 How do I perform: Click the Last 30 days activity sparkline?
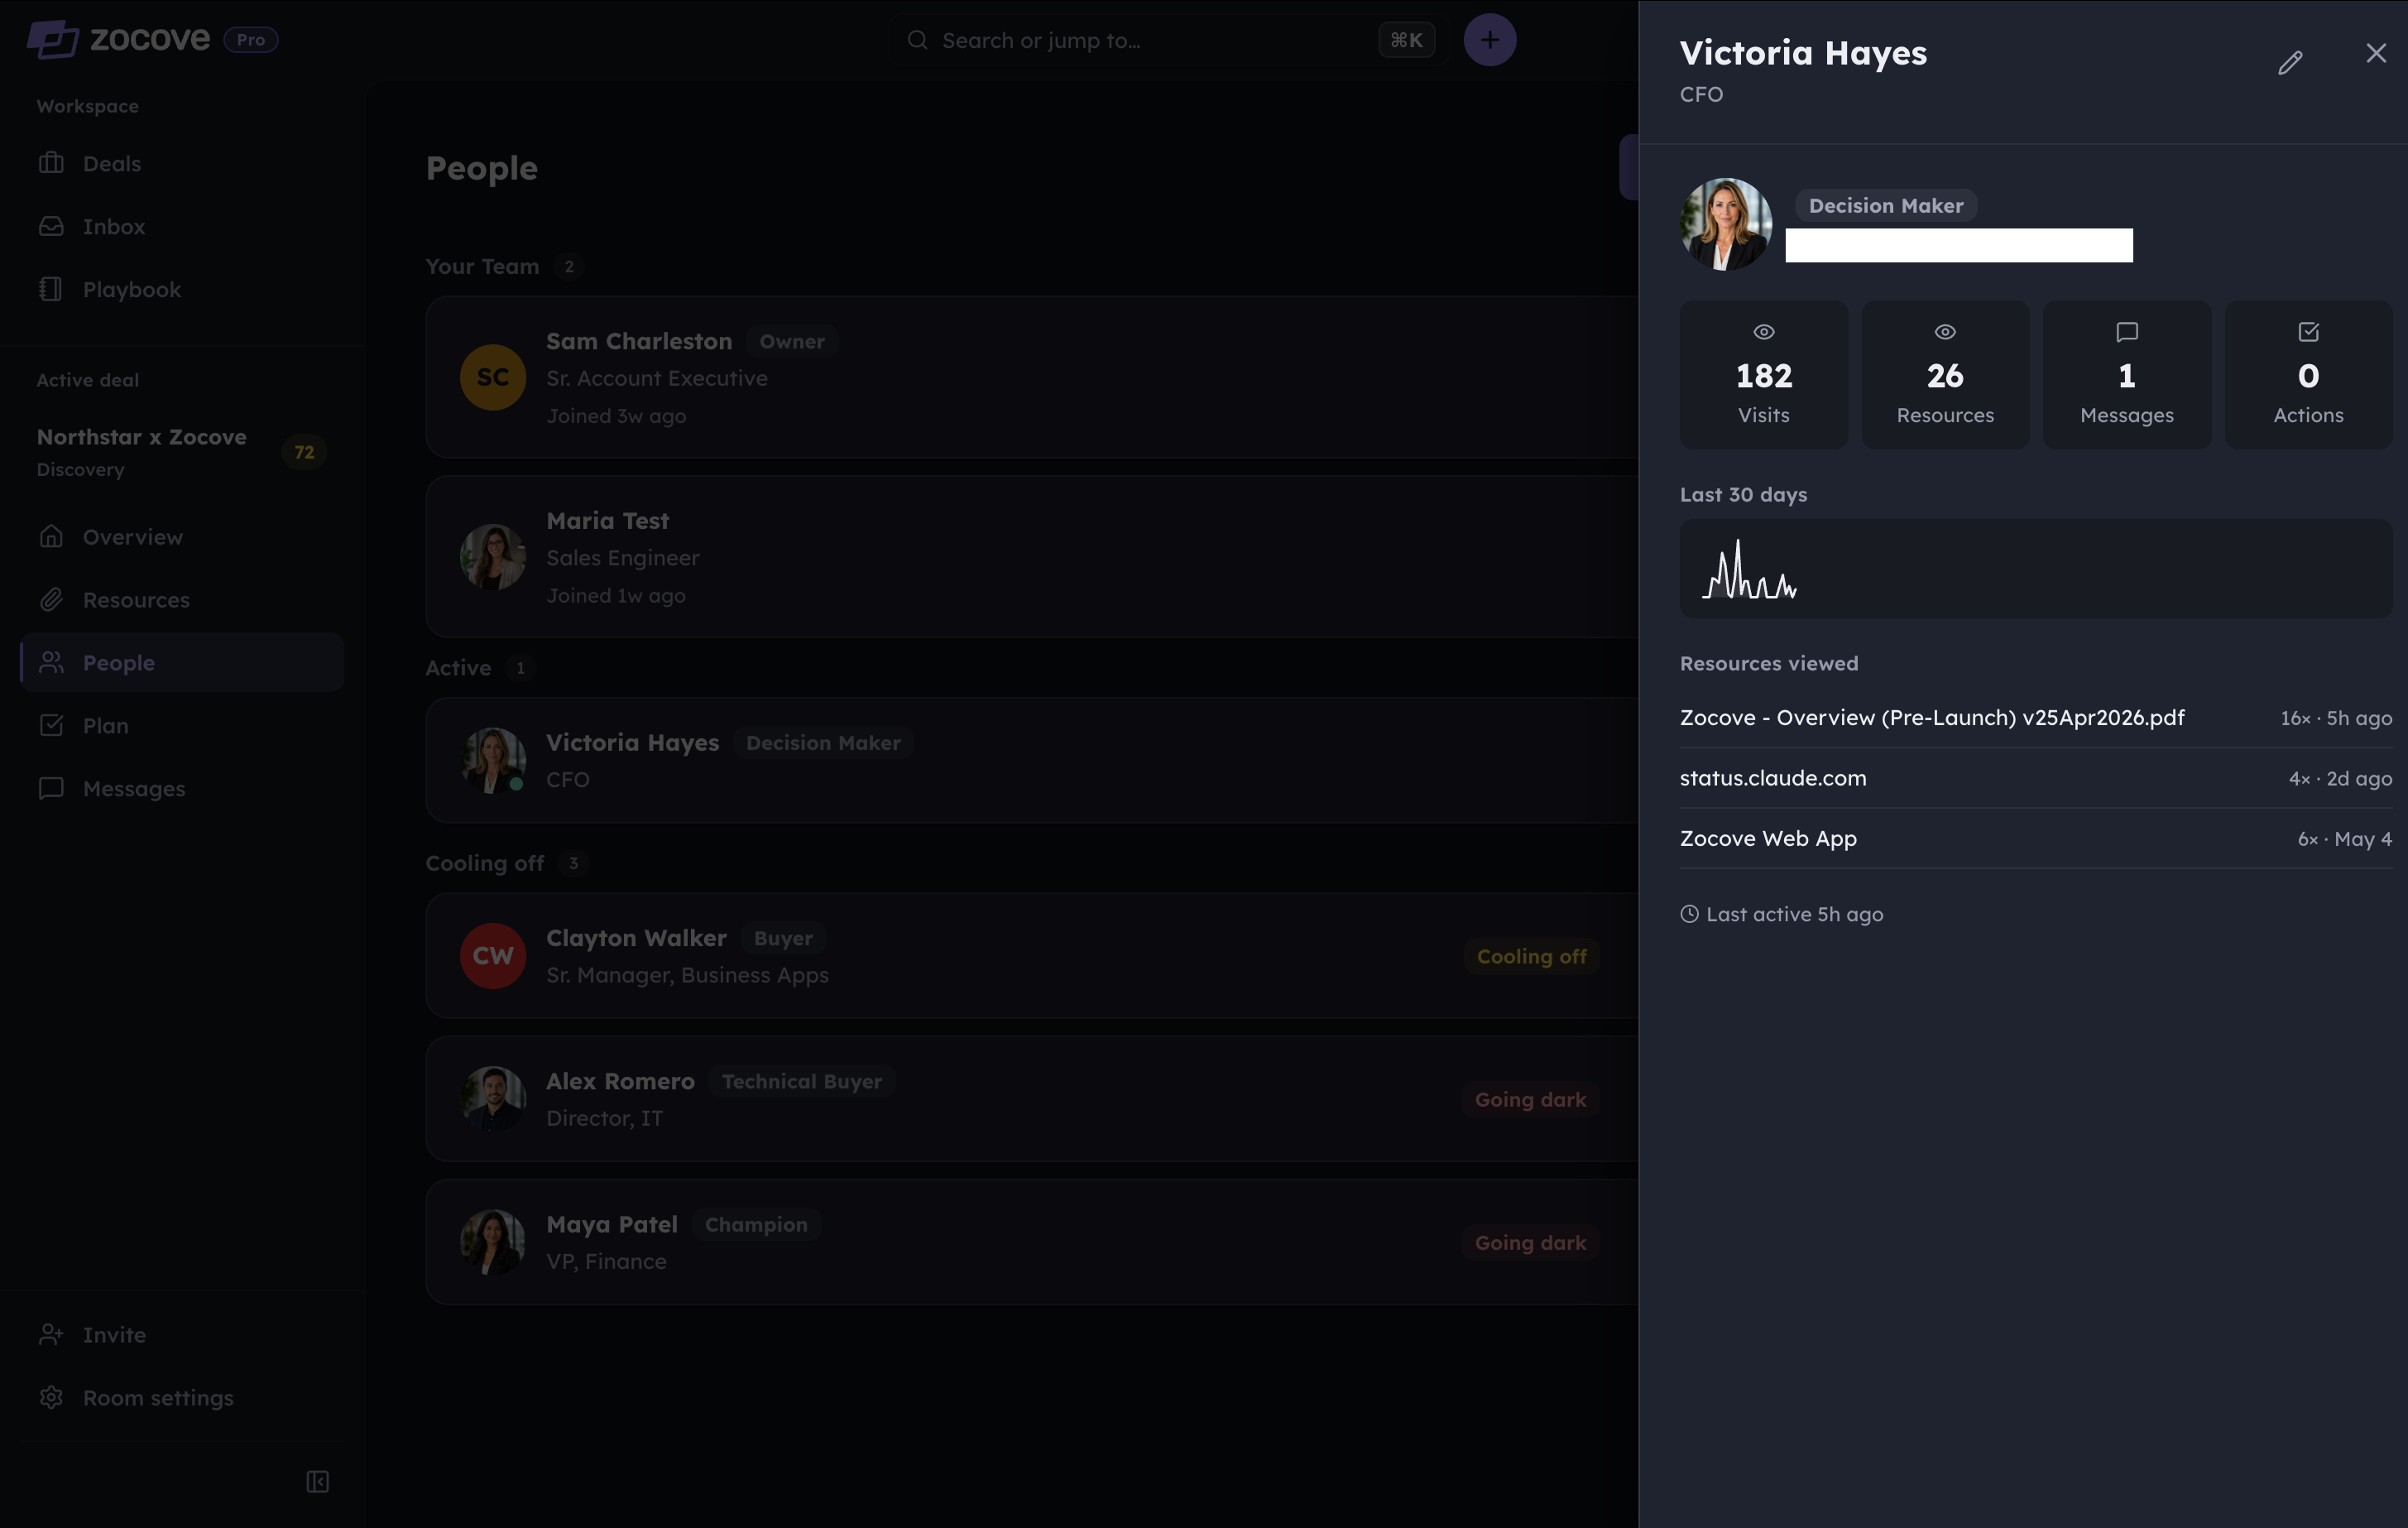pos(1750,570)
